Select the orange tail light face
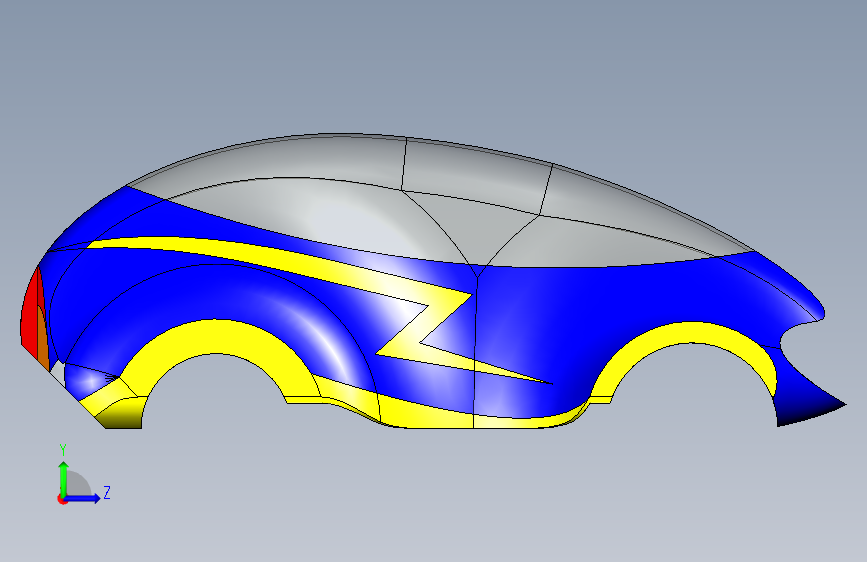Viewport: 867px width, 562px height. coord(43,339)
